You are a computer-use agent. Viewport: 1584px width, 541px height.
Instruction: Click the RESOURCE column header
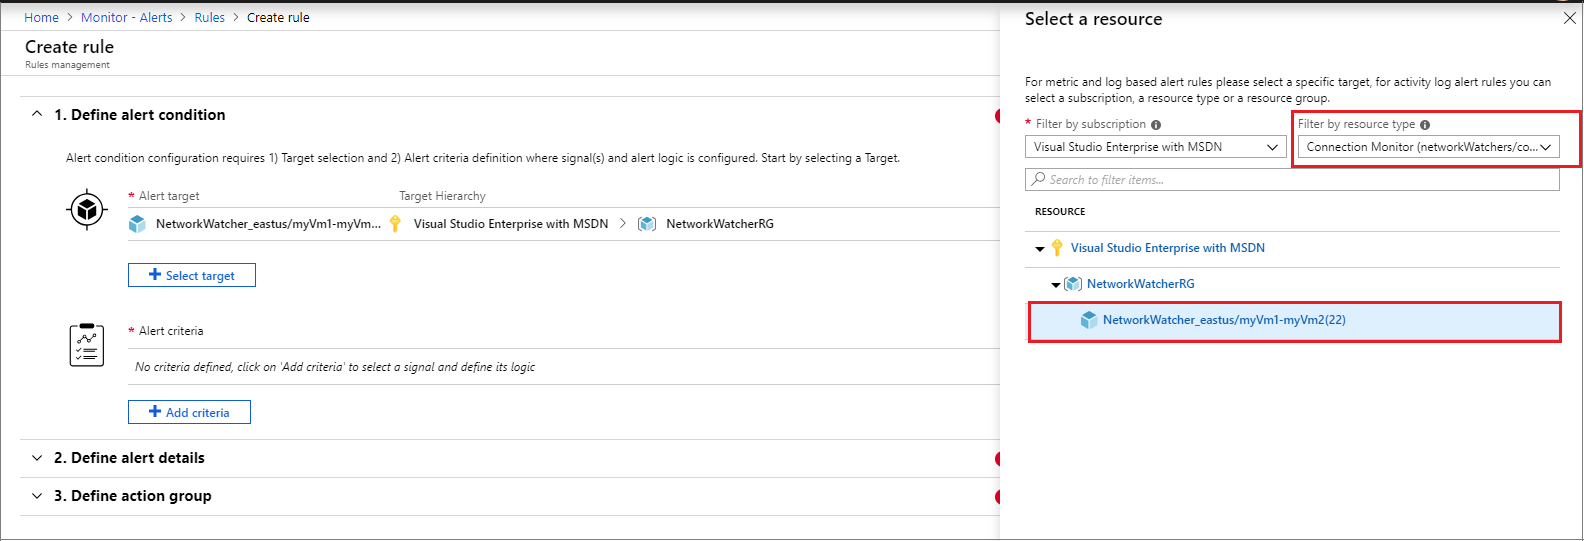(x=1060, y=212)
